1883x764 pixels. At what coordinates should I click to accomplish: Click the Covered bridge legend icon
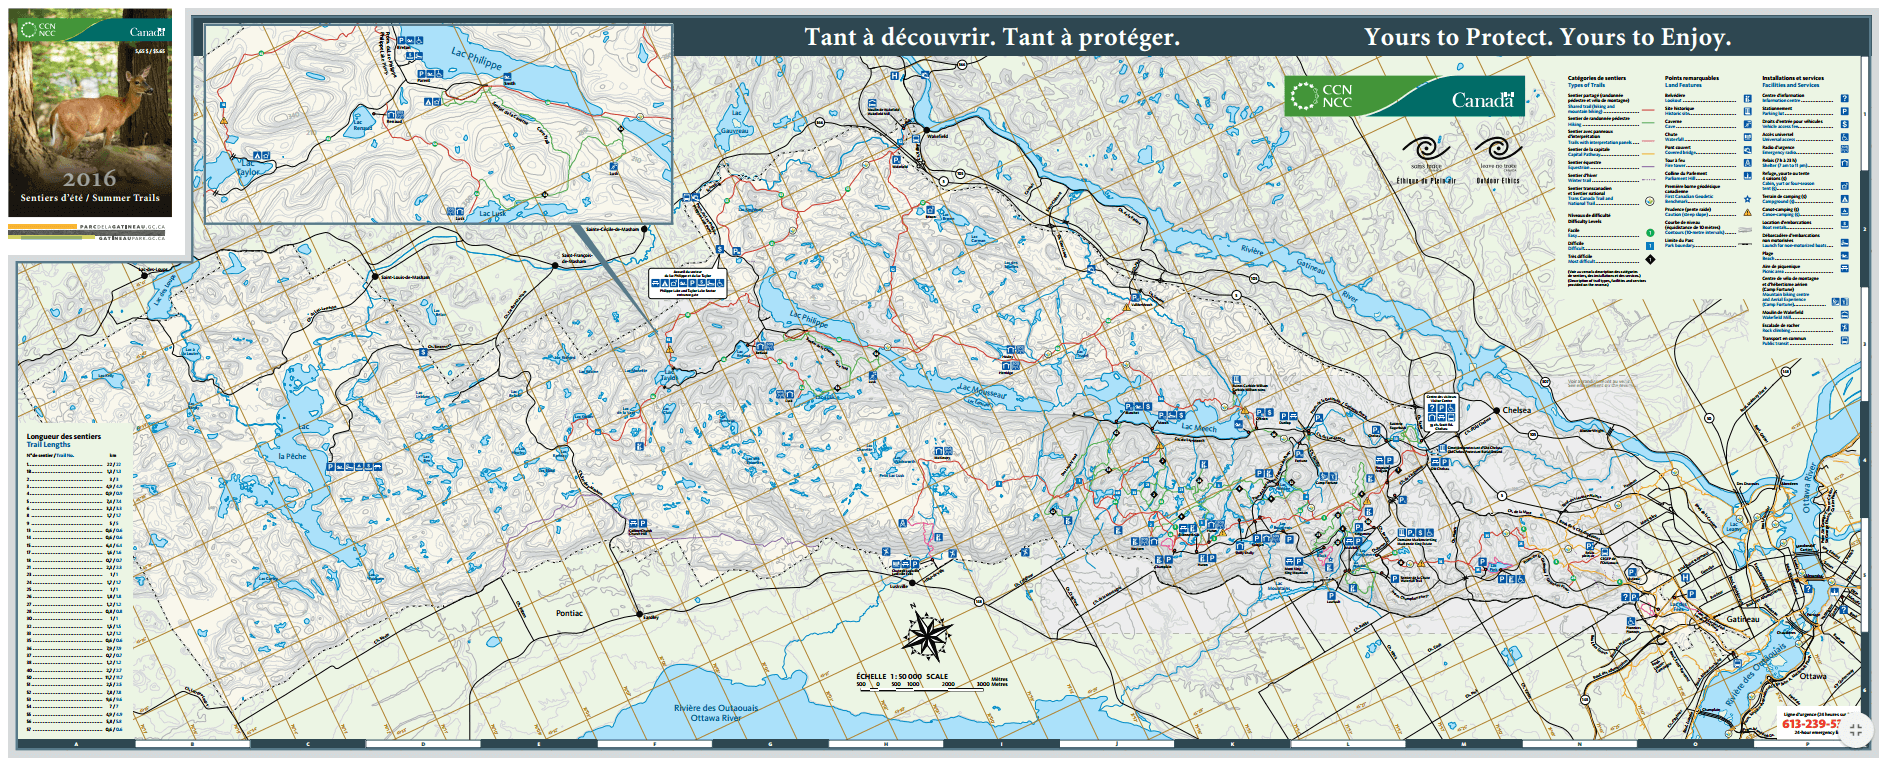(1747, 150)
